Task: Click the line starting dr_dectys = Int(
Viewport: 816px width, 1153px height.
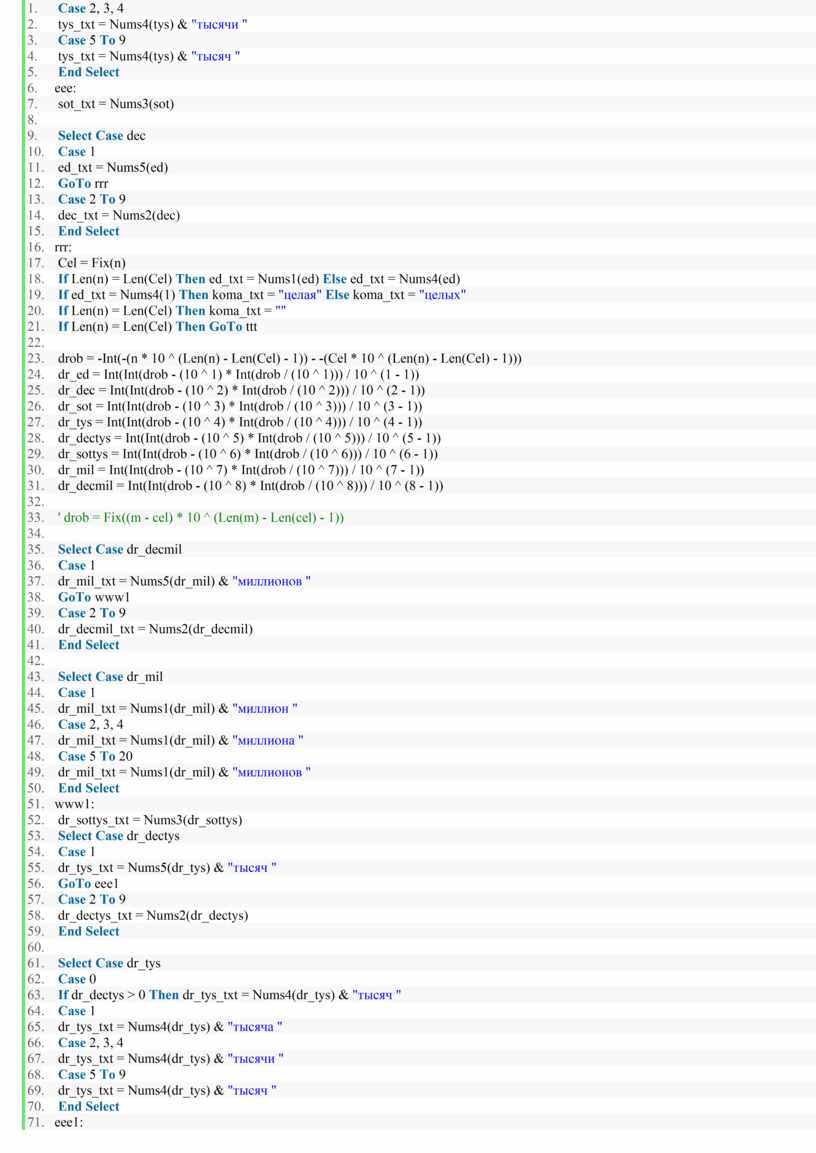Action: coord(249,438)
